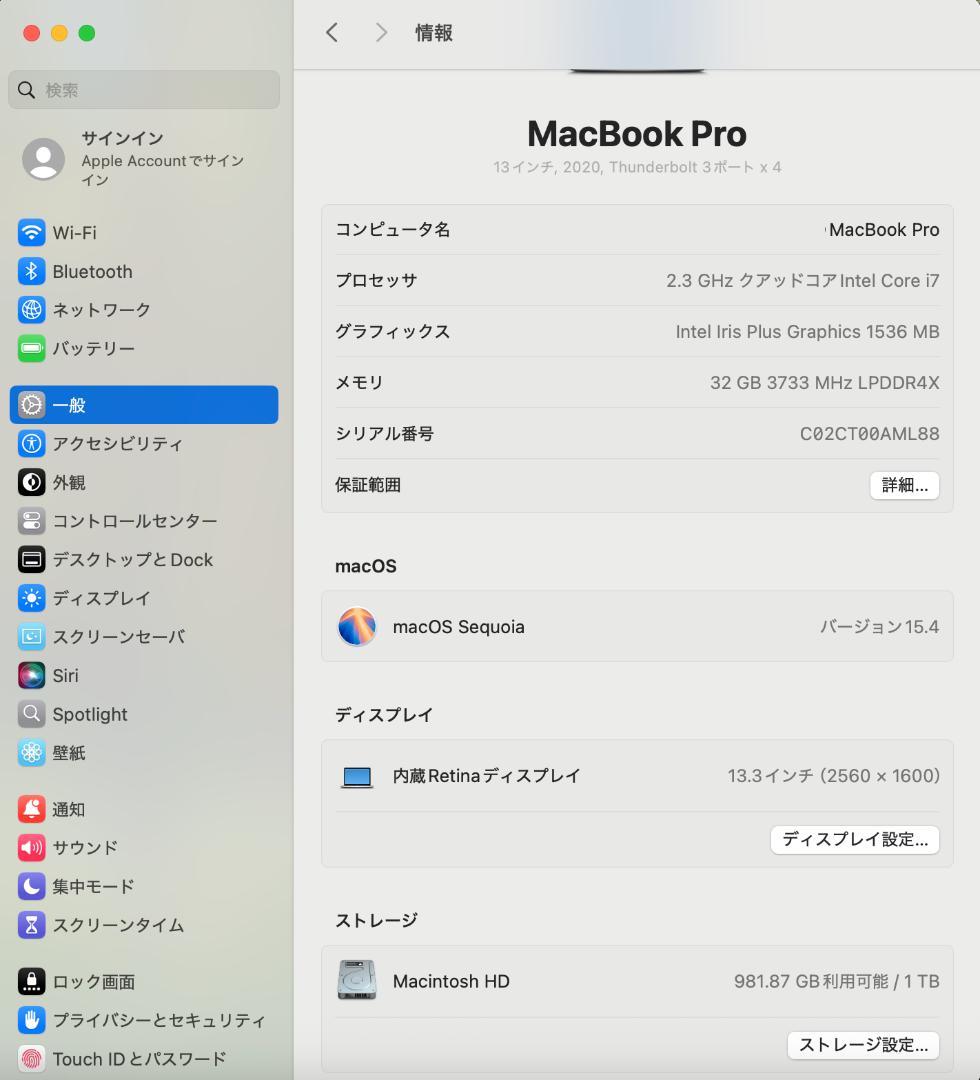
Task: Open the 外観 appearance settings icon
Action: pos(28,482)
